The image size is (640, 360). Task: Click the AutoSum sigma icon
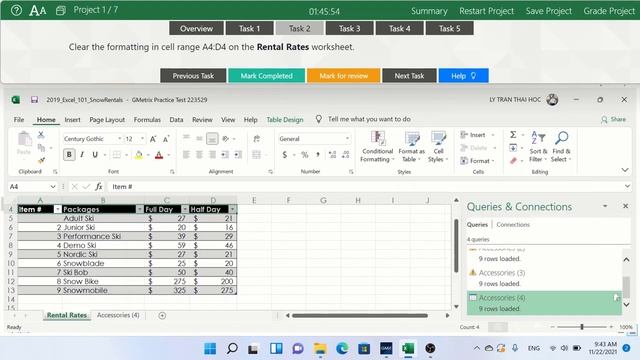pos(513,135)
